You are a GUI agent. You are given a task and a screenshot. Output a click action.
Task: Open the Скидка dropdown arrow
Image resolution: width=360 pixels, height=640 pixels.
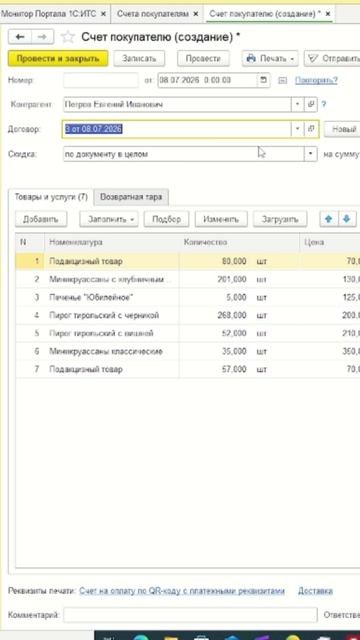tap(311, 154)
